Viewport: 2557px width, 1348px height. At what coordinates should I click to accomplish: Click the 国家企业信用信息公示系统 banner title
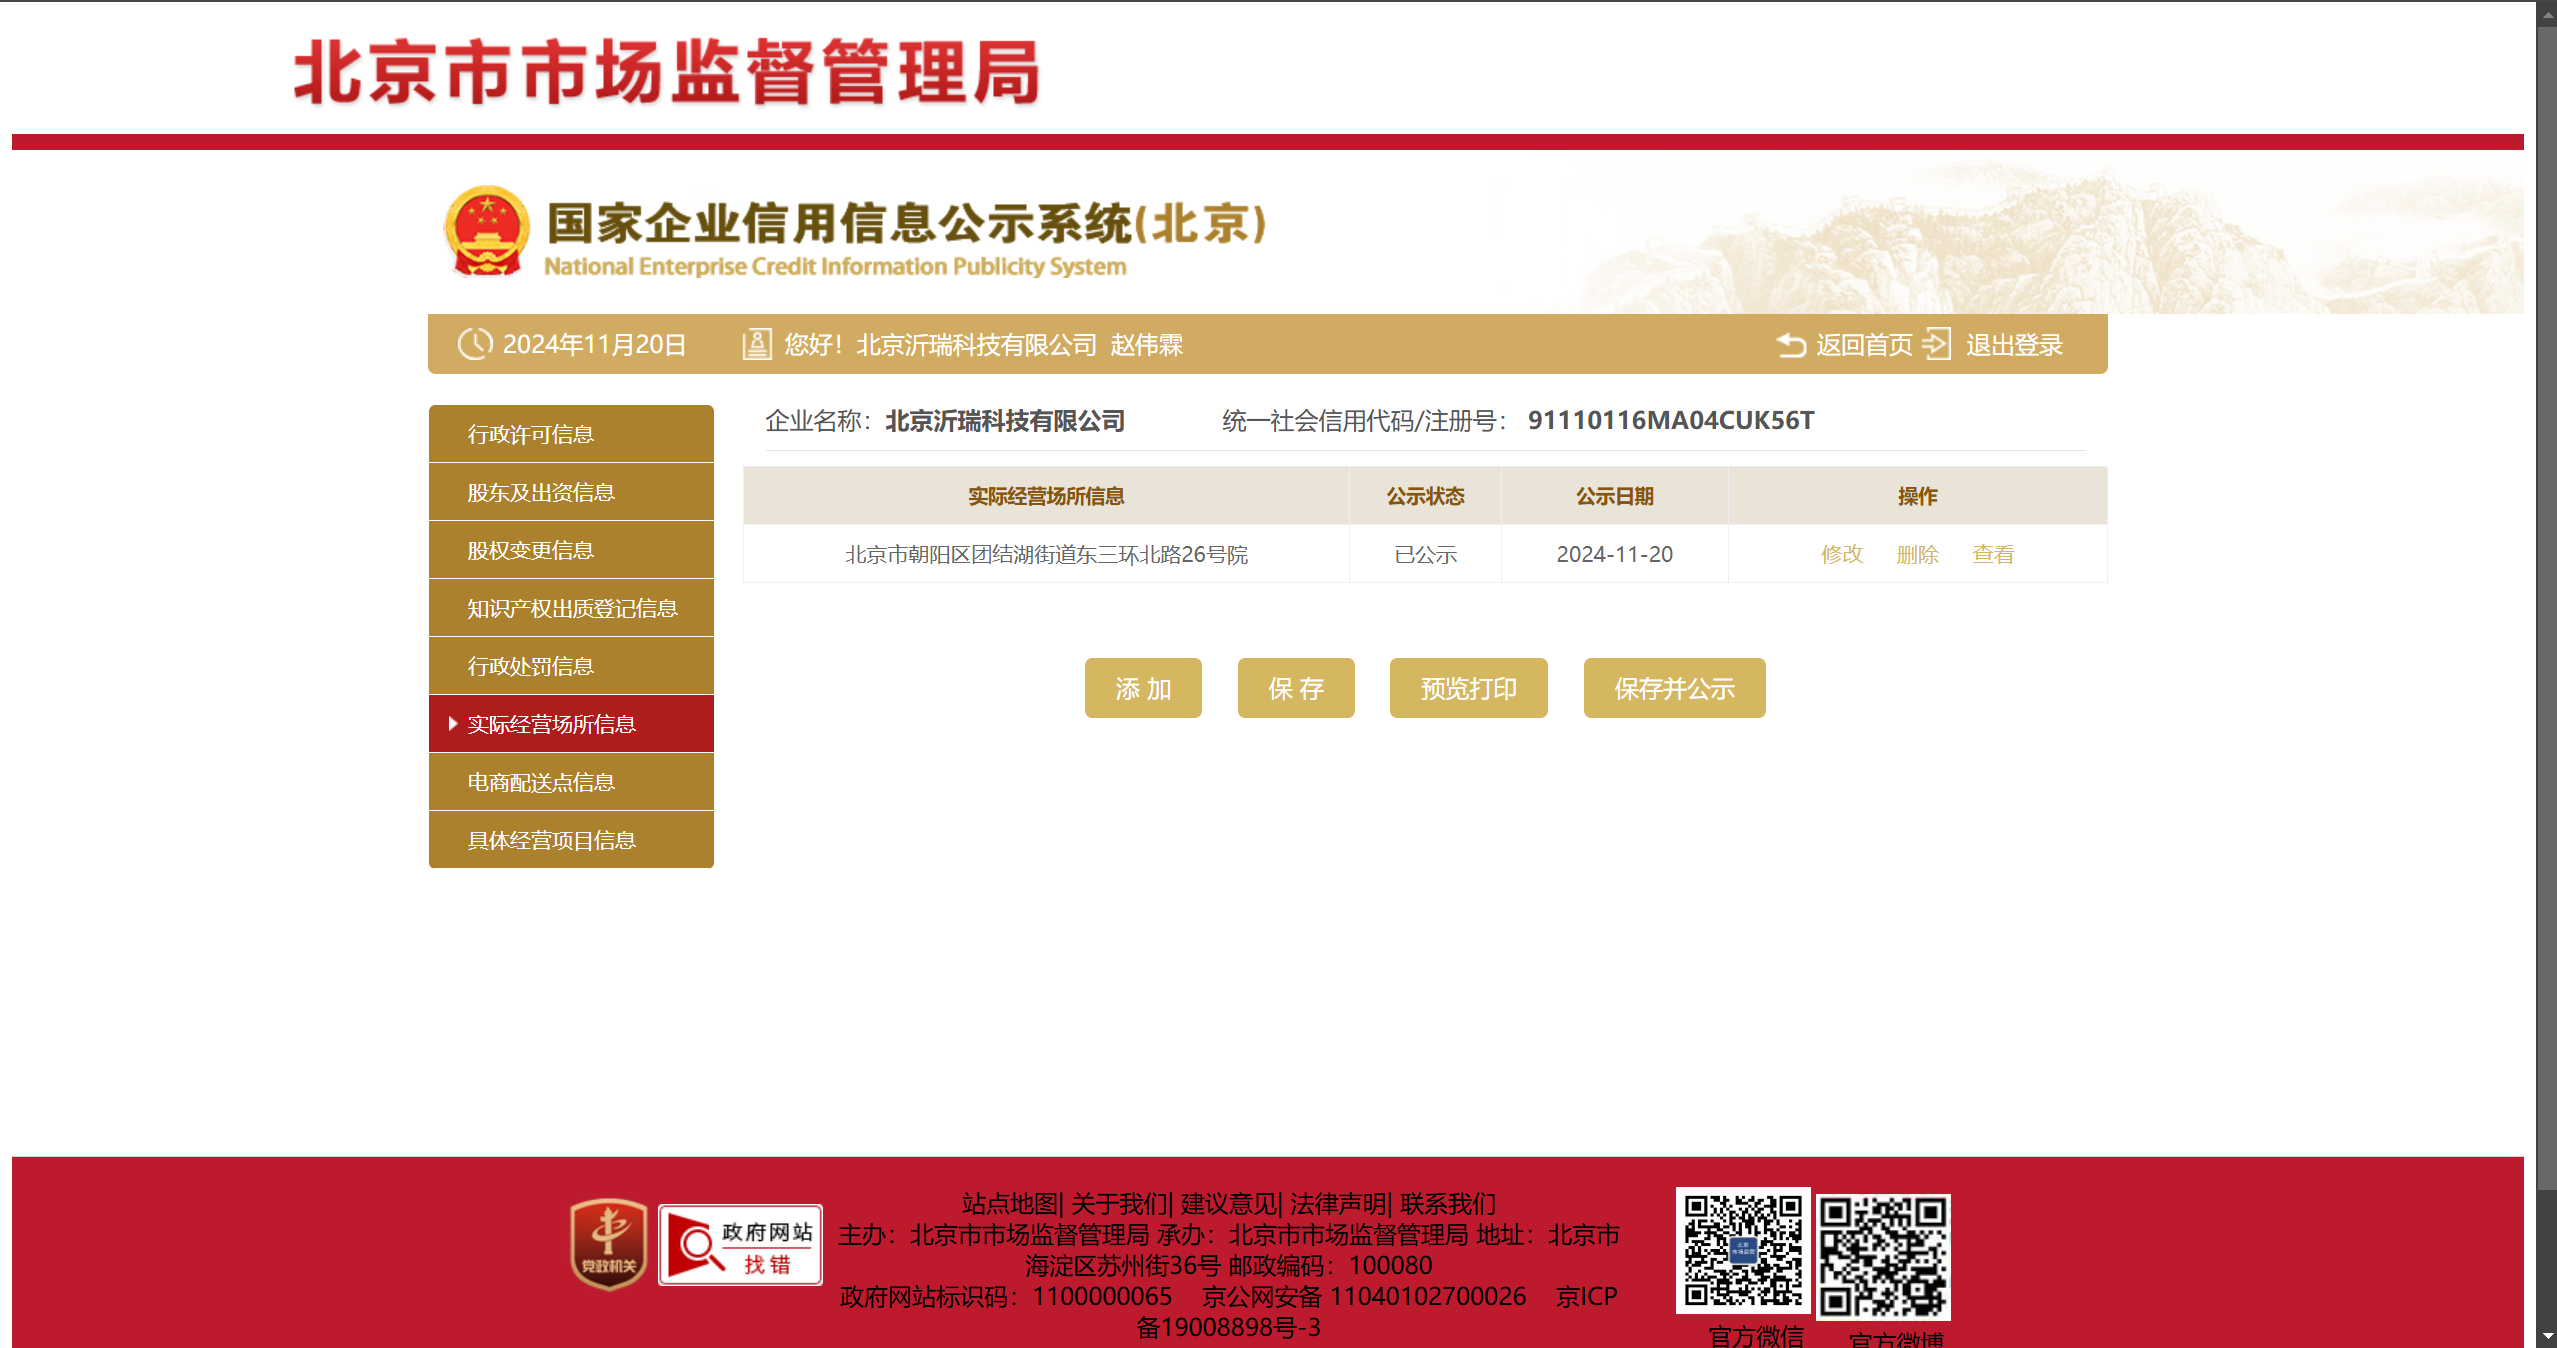click(x=906, y=224)
